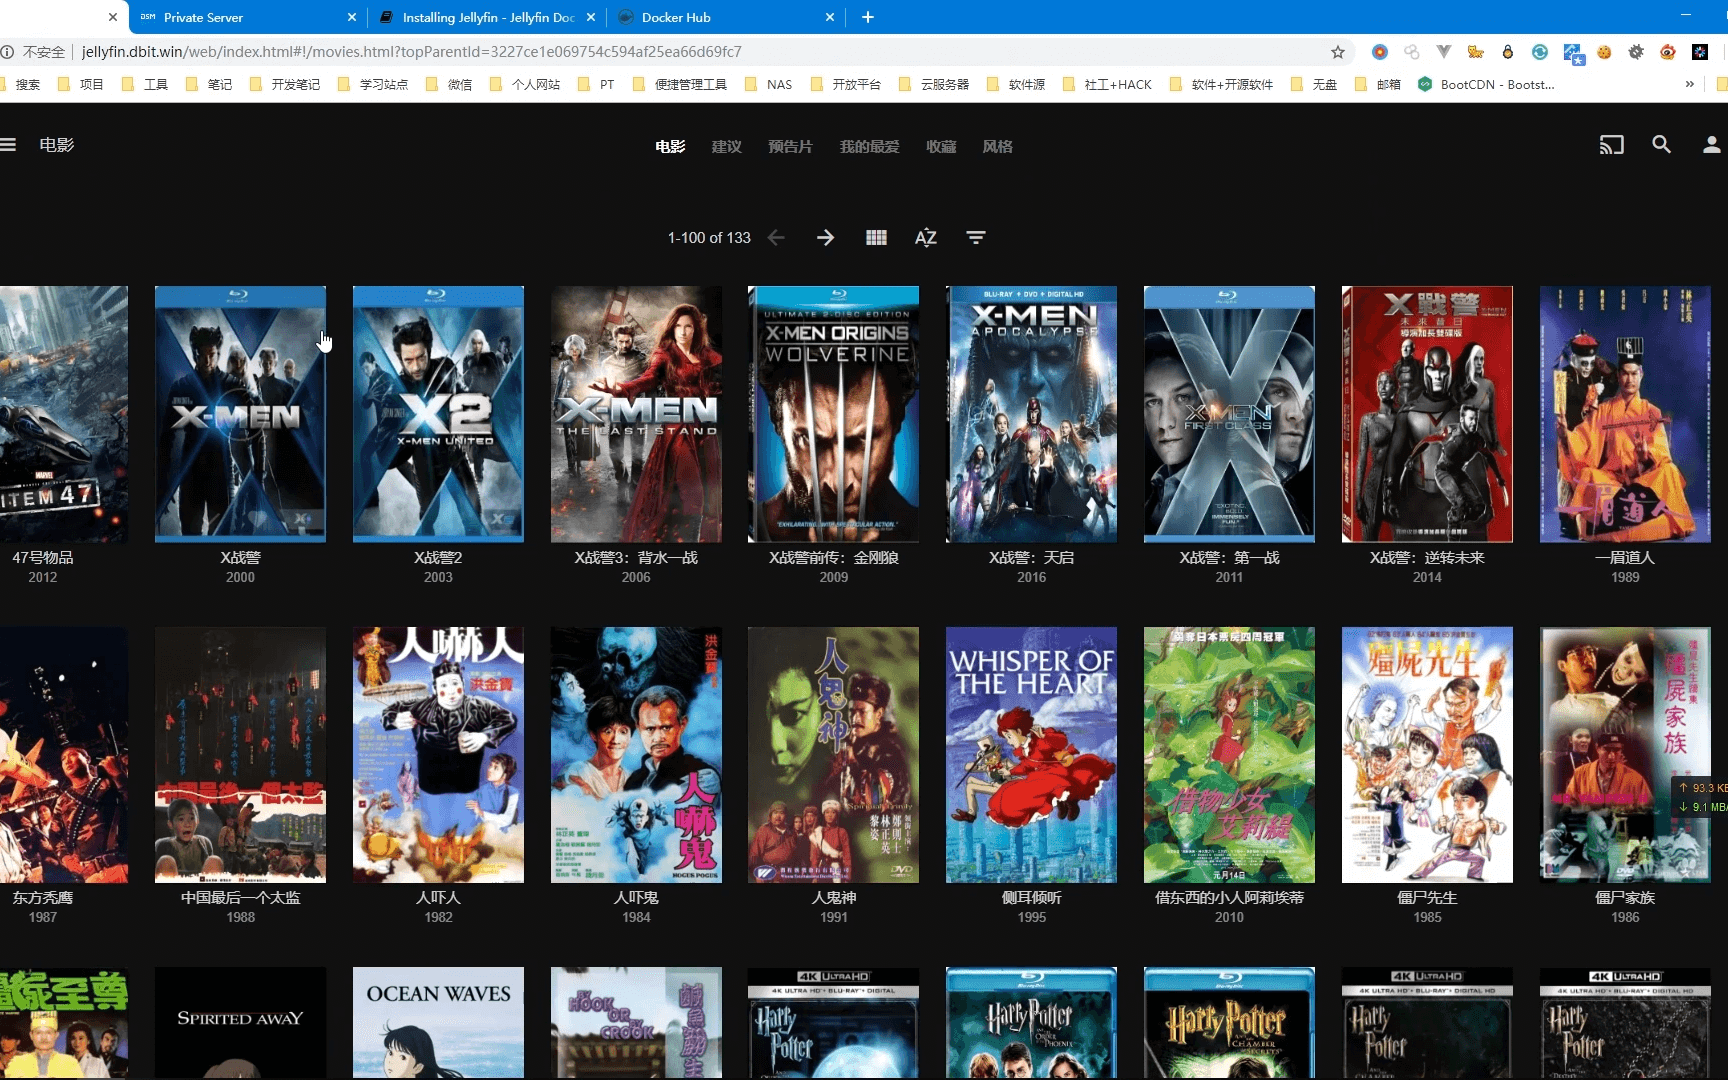This screenshot has width=1728, height=1080.
Task: Open the Spirited Away poster
Action: click(240, 1022)
